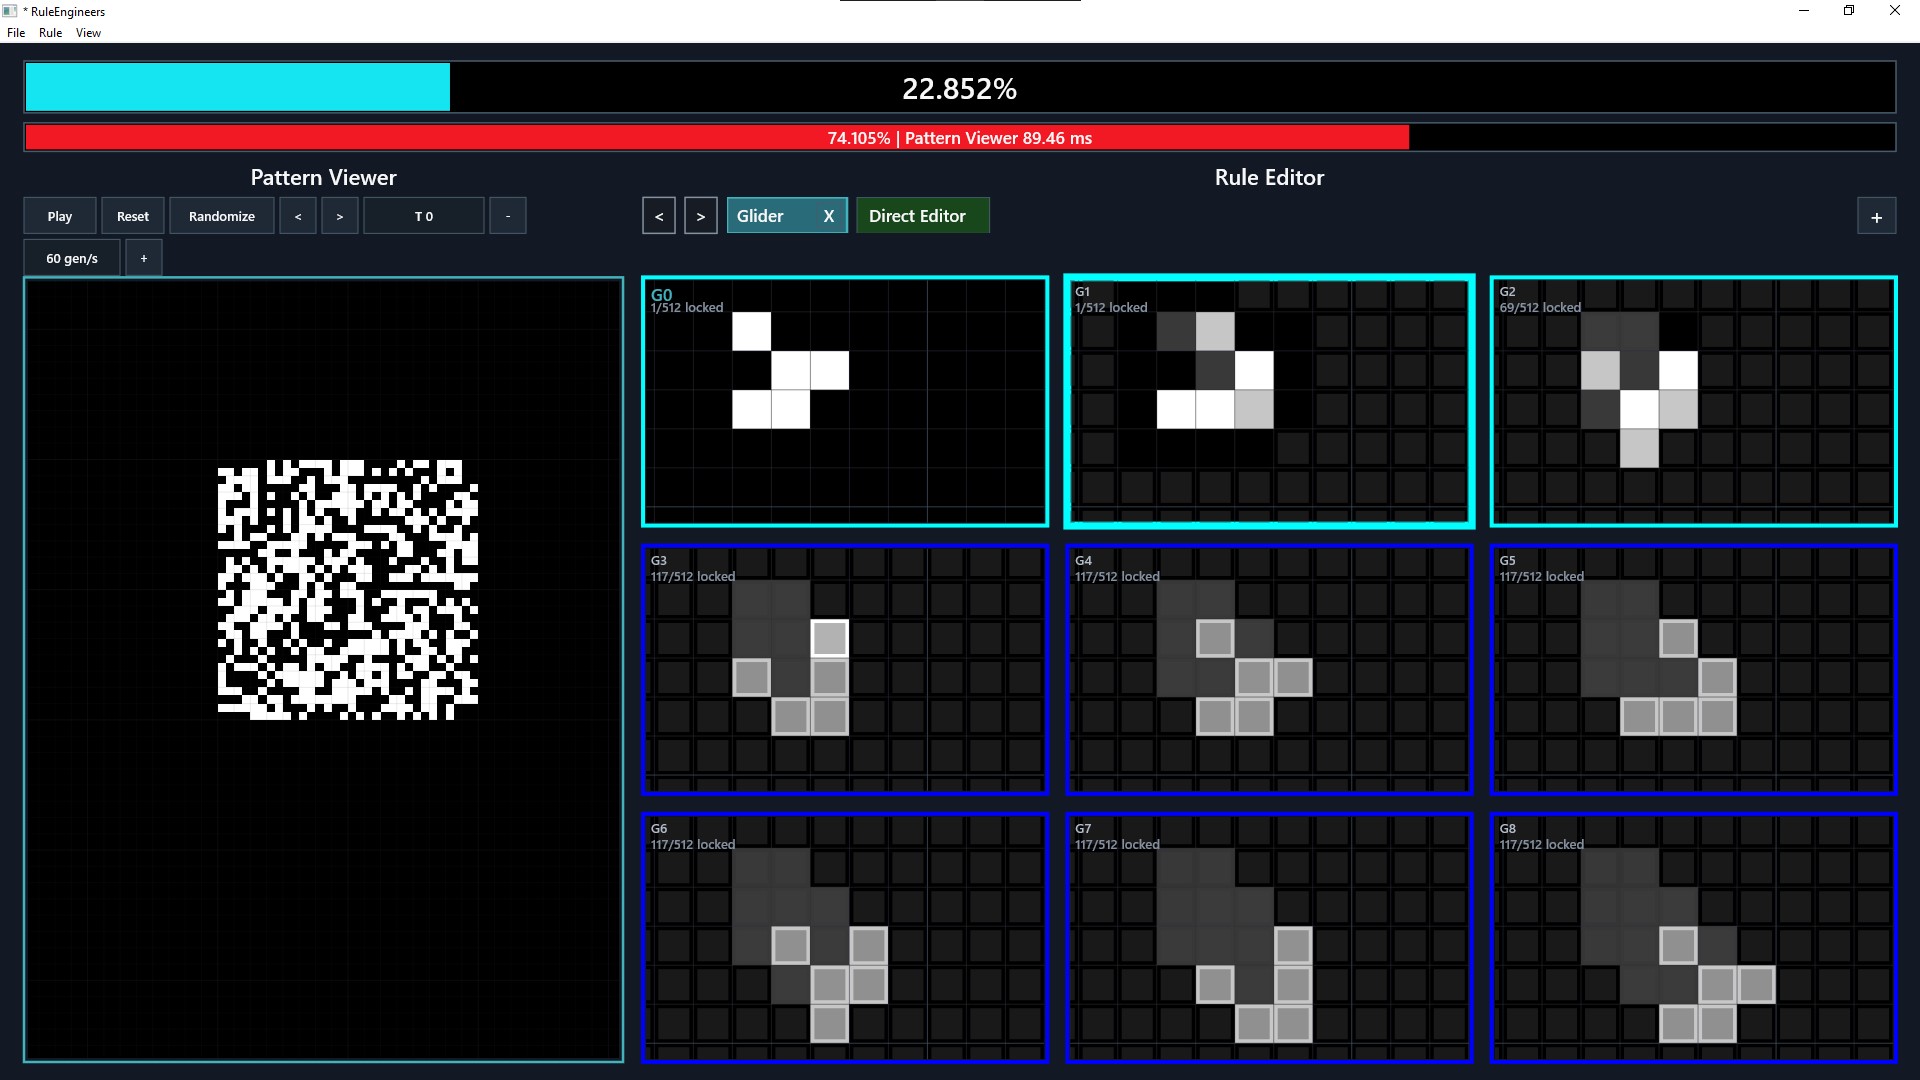Open the View menu
The image size is (1920, 1080).
coord(88,33)
